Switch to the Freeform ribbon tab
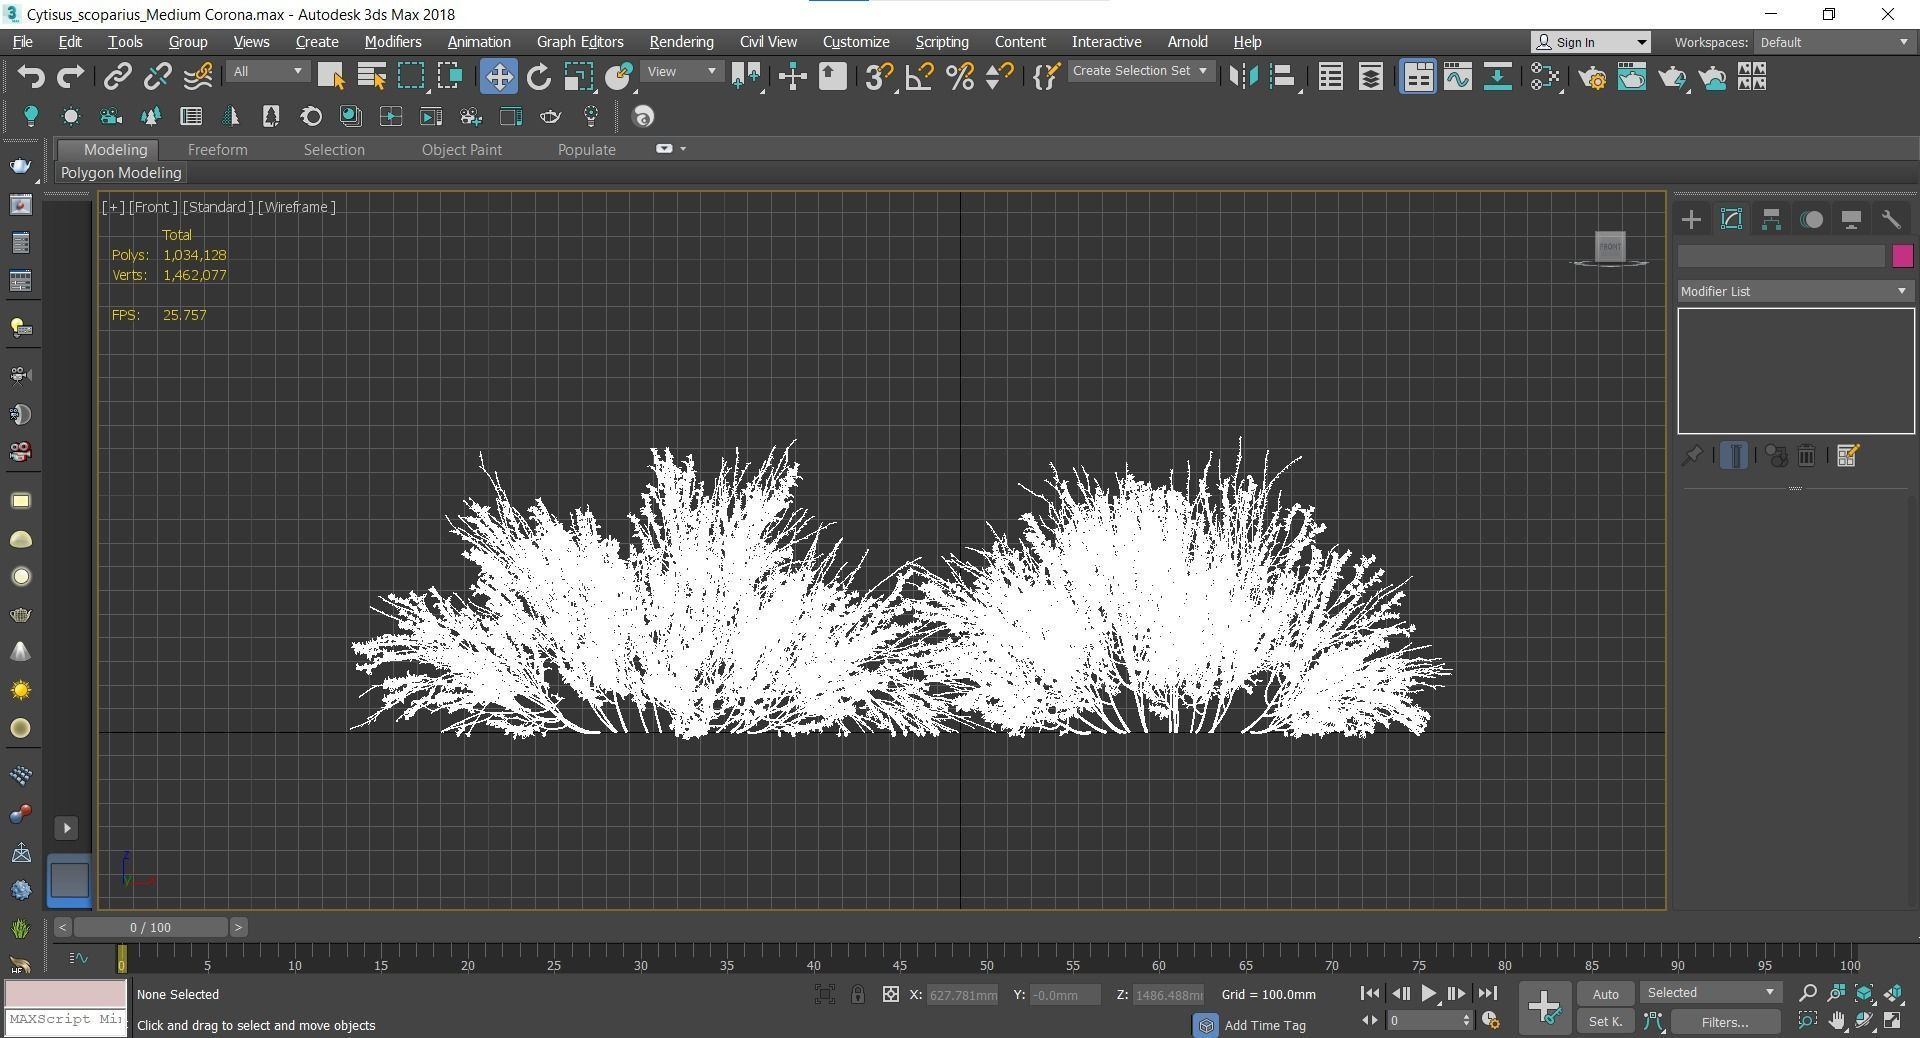Viewport: 1920px width, 1038px height. [217, 149]
